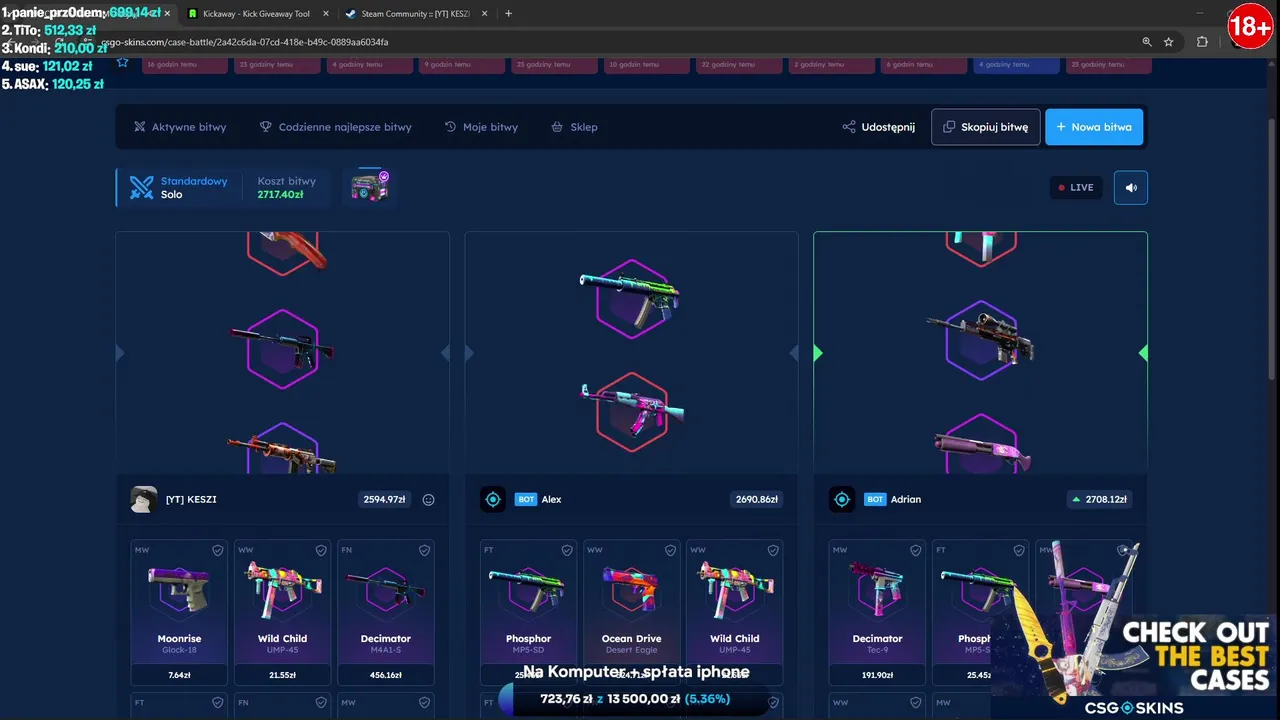Open the '10 godzin temu' battle chip
This screenshot has width=1280, height=720.
pos(647,65)
